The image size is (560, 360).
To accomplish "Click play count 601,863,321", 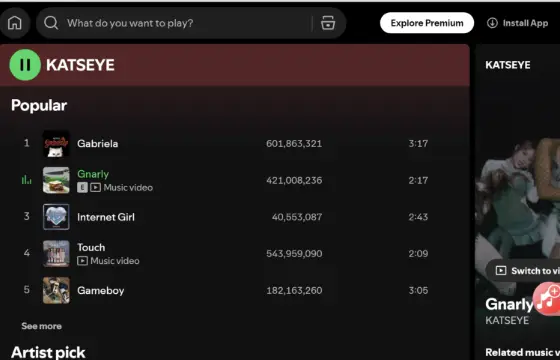I will (294, 144).
